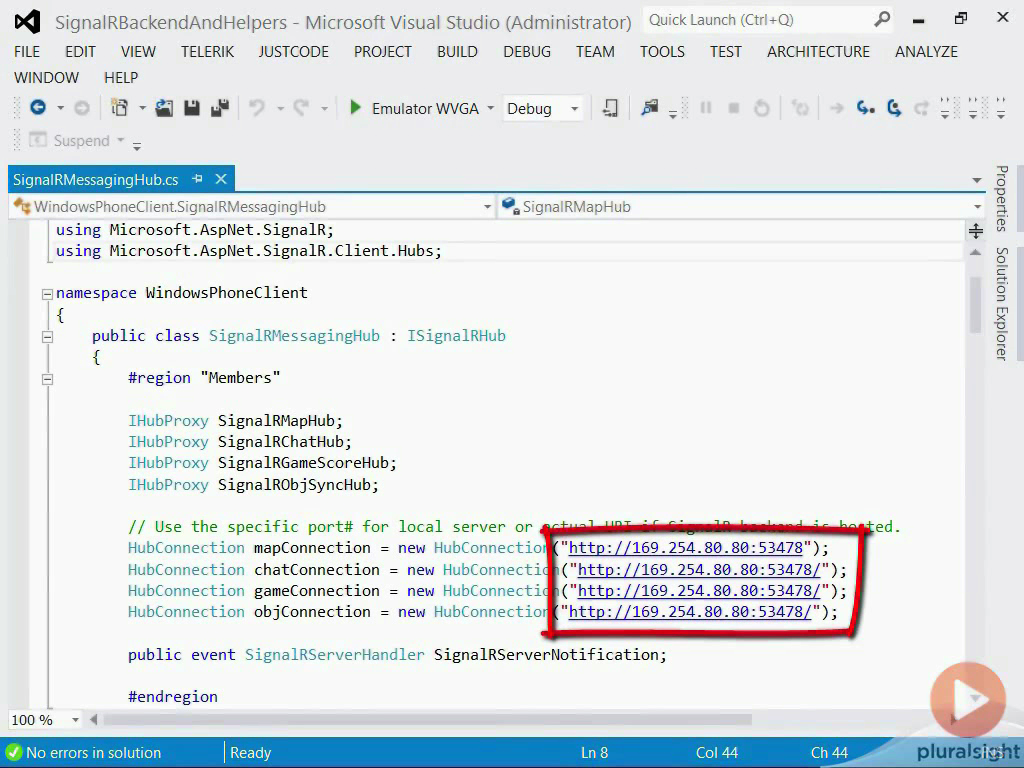Click the device window icon after Debug
The height and width of the screenshot is (768, 1024).
tap(610, 108)
